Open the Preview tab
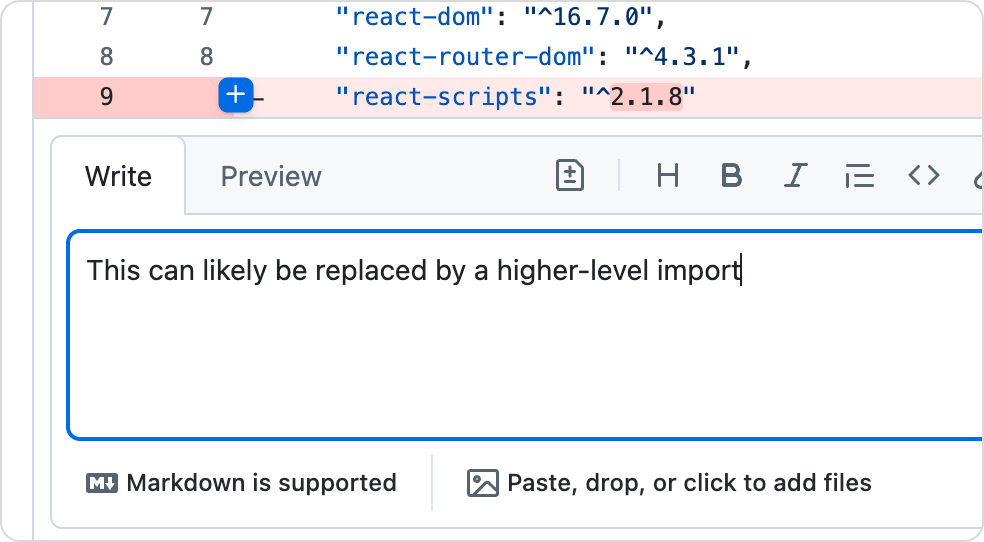 [x=271, y=177]
